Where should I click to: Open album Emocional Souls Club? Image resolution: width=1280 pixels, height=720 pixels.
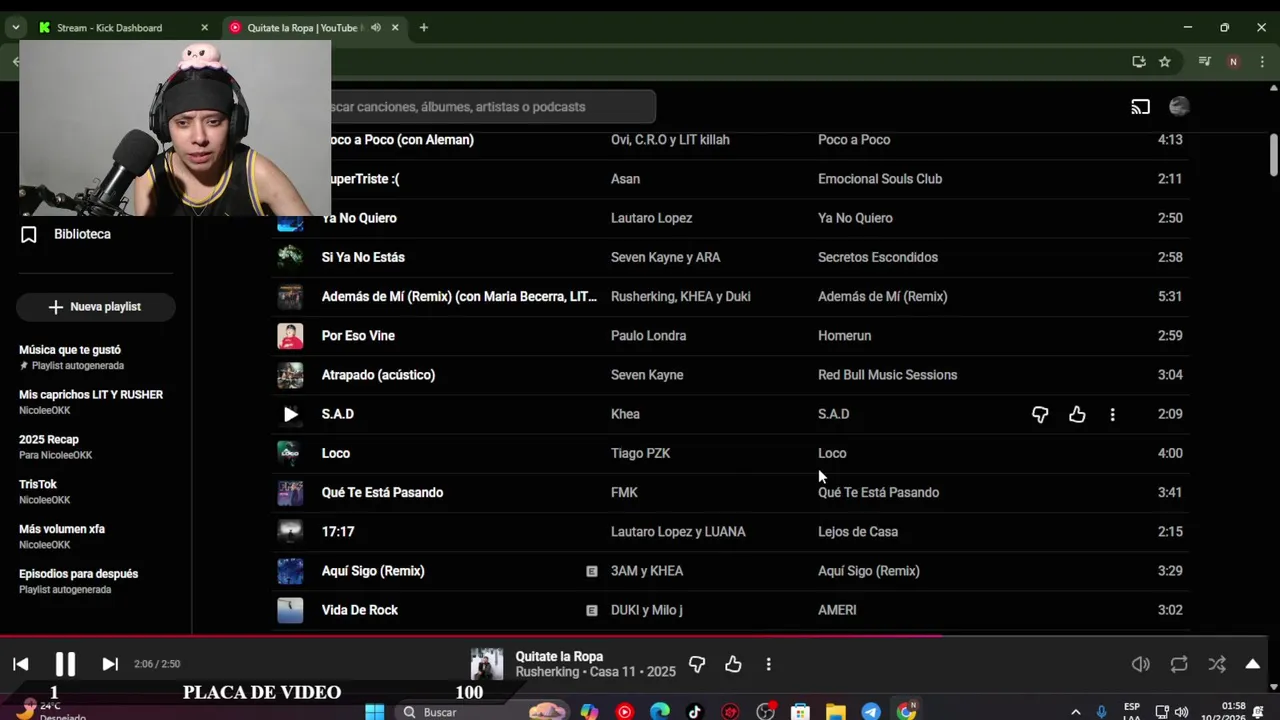point(880,179)
